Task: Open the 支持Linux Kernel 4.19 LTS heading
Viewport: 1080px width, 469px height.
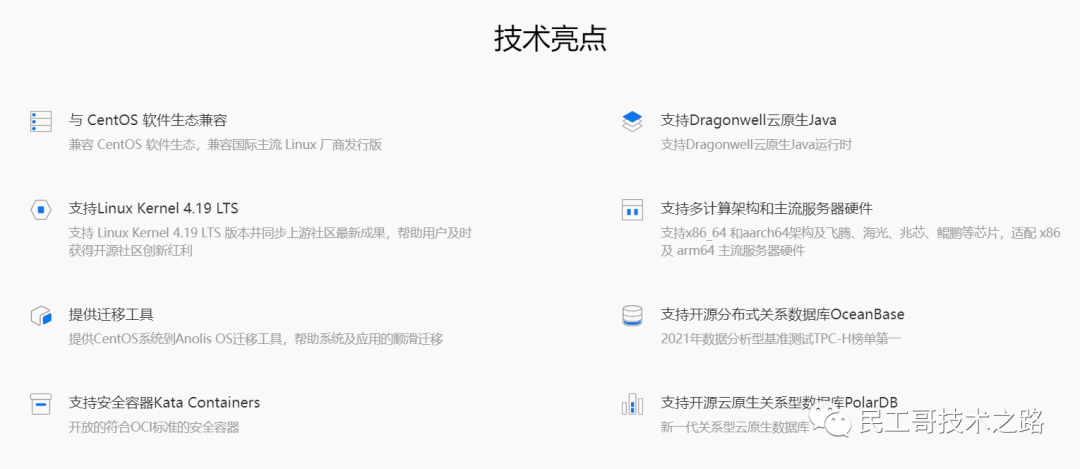Action: [154, 208]
